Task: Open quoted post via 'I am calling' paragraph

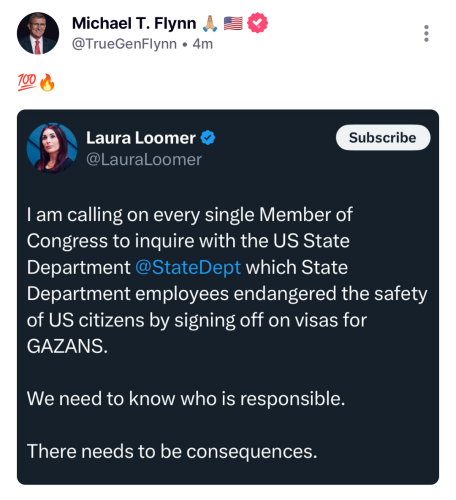Action: [227, 280]
